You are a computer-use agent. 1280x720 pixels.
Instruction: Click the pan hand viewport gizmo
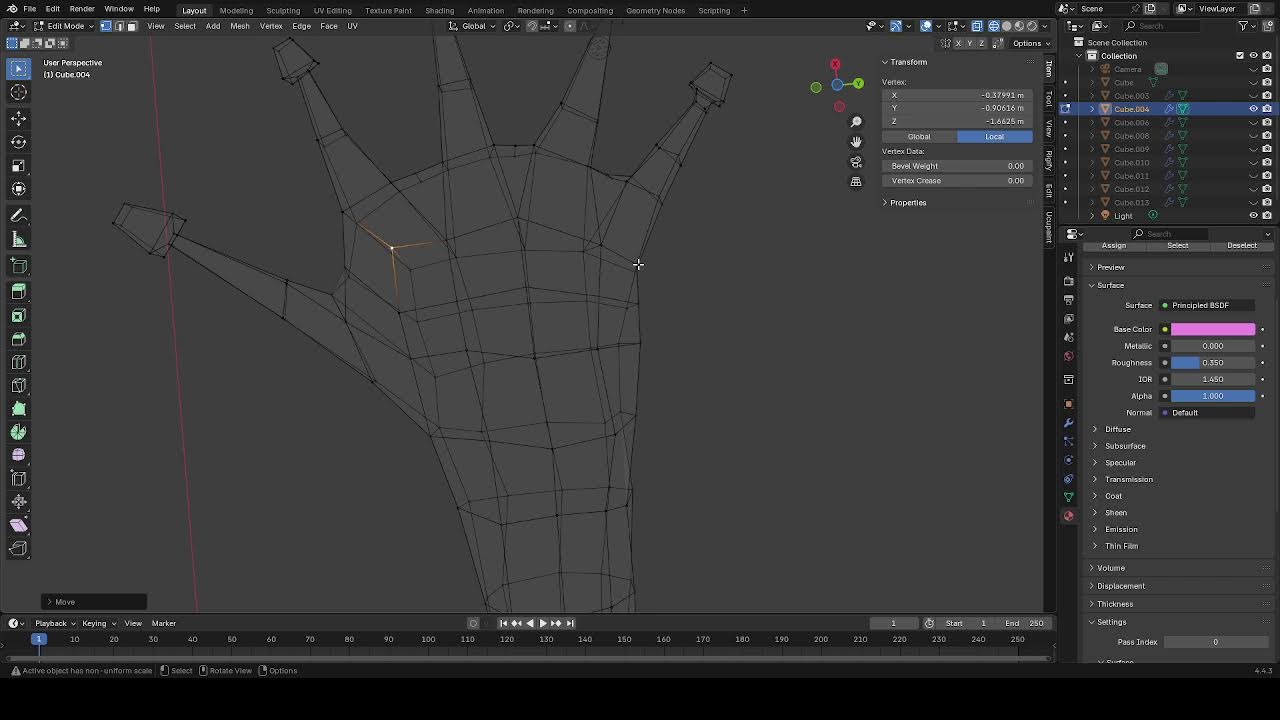856,142
